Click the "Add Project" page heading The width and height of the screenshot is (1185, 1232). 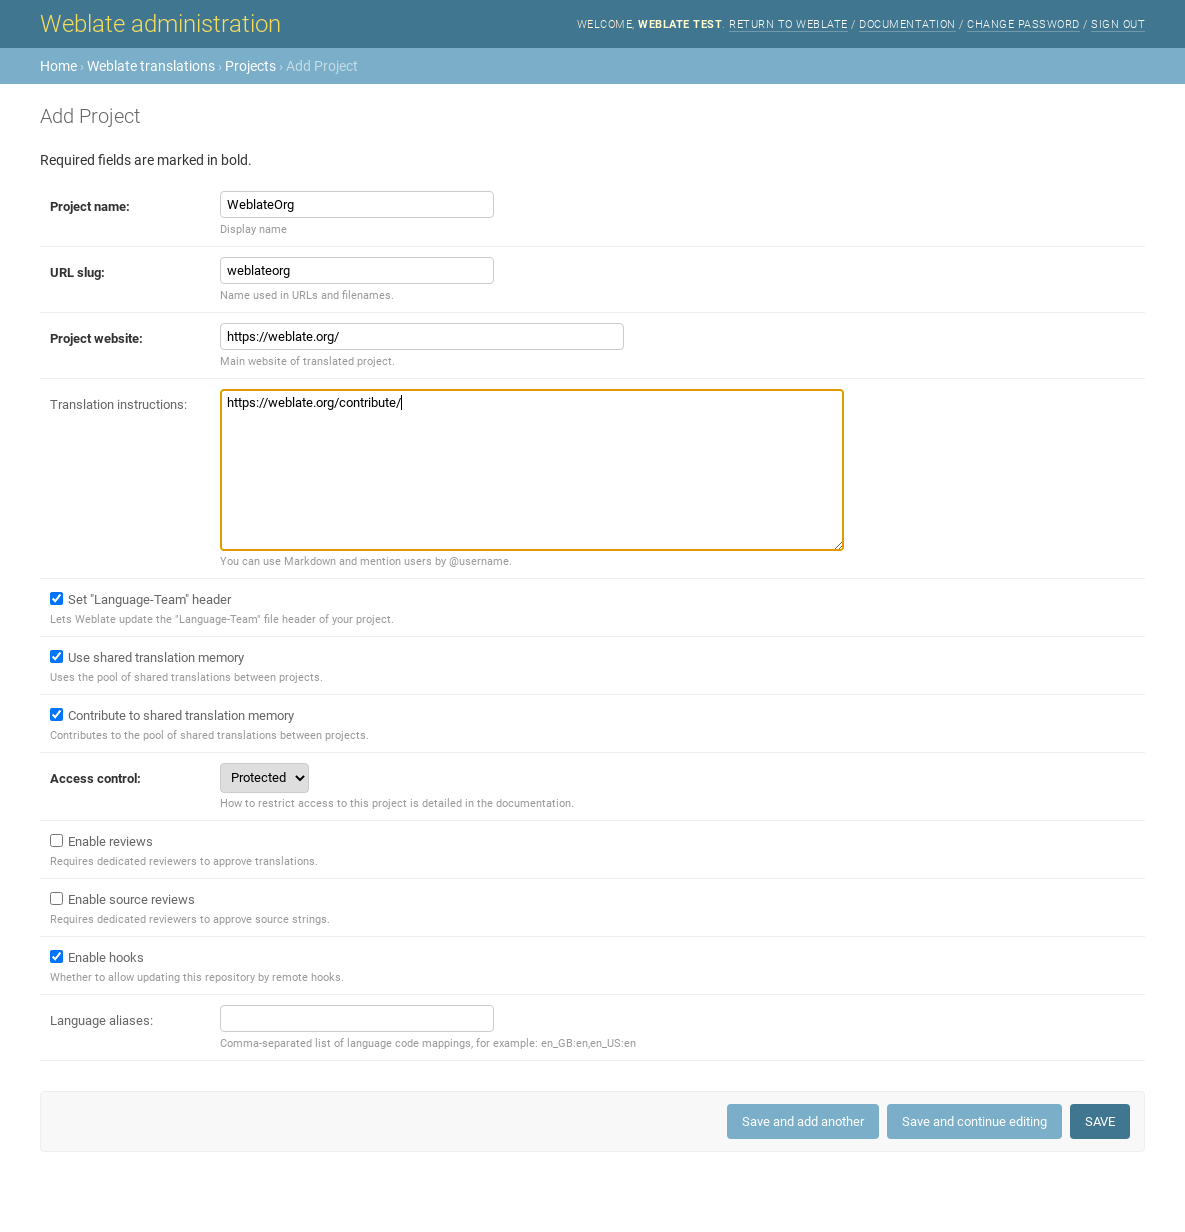[x=90, y=116]
